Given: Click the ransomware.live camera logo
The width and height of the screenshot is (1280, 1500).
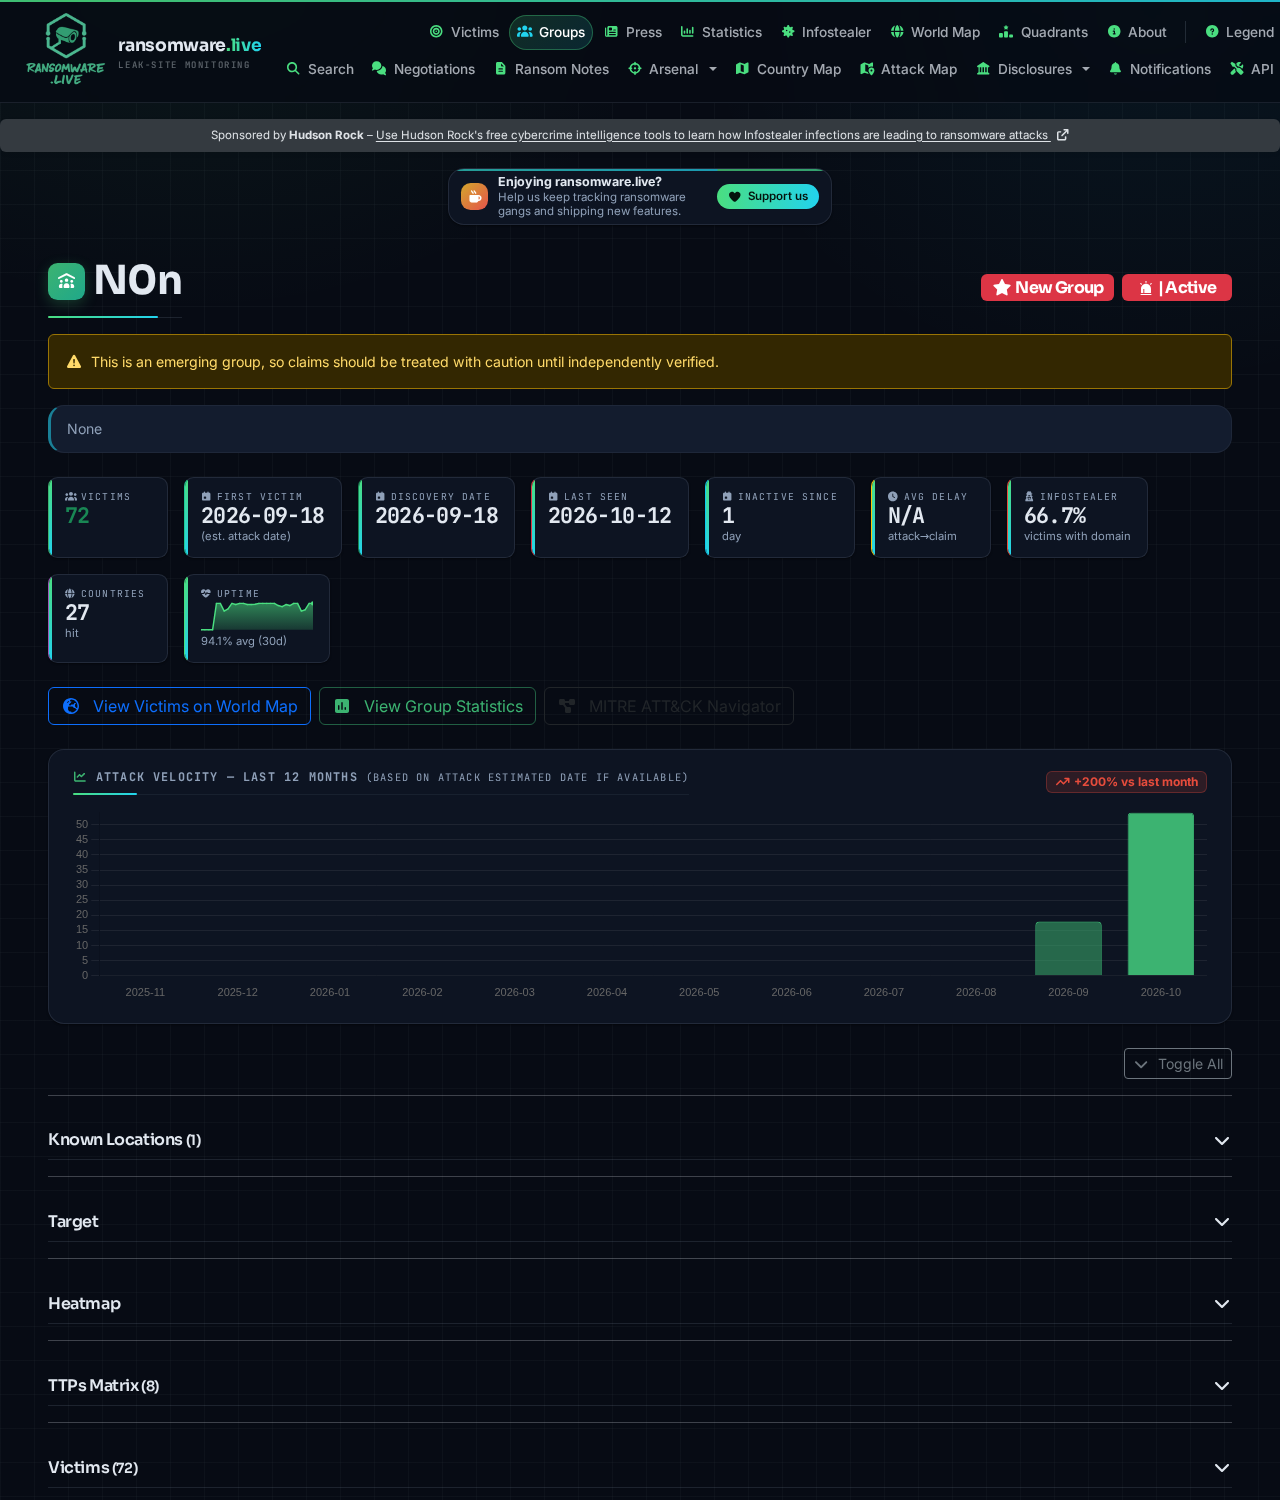Looking at the screenshot, I should (x=66, y=49).
